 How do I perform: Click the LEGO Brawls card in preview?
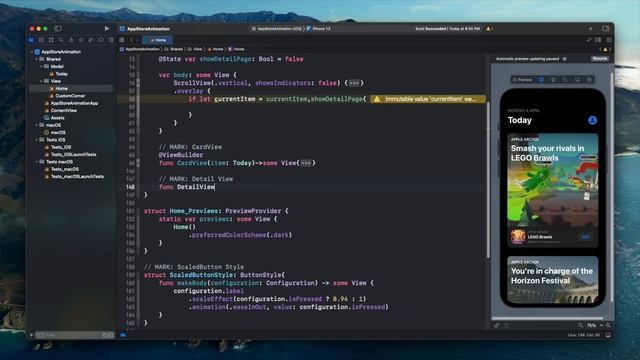click(553, 190)
